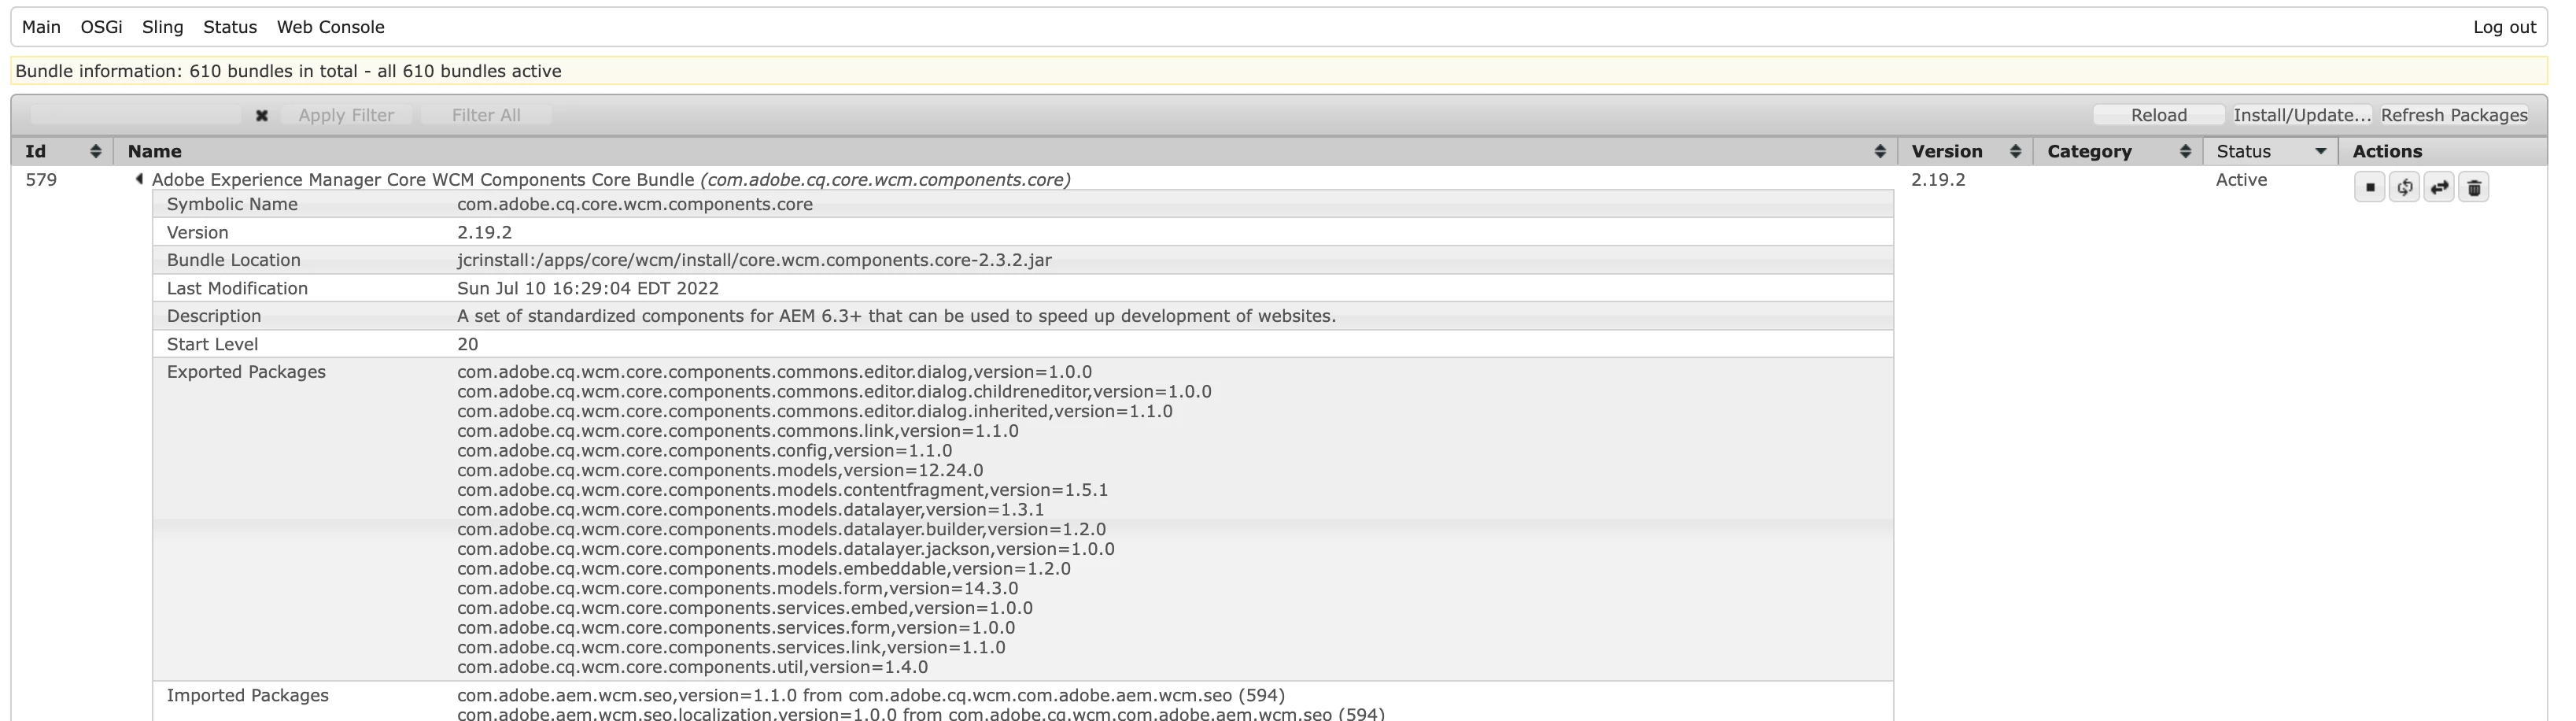Image resolution: width=2576 pixels, height=721 pixels.
Task: Click exported package models.contentfragment,version=1.5.1
Action: point(782,490)
